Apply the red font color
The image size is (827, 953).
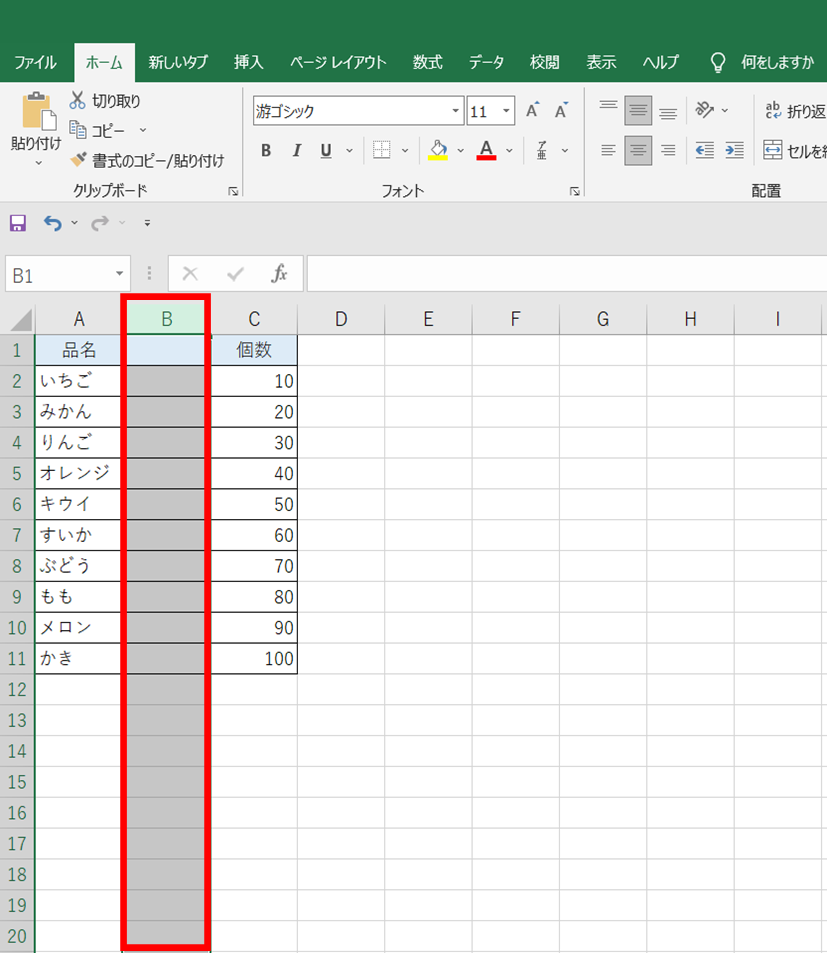486,150
